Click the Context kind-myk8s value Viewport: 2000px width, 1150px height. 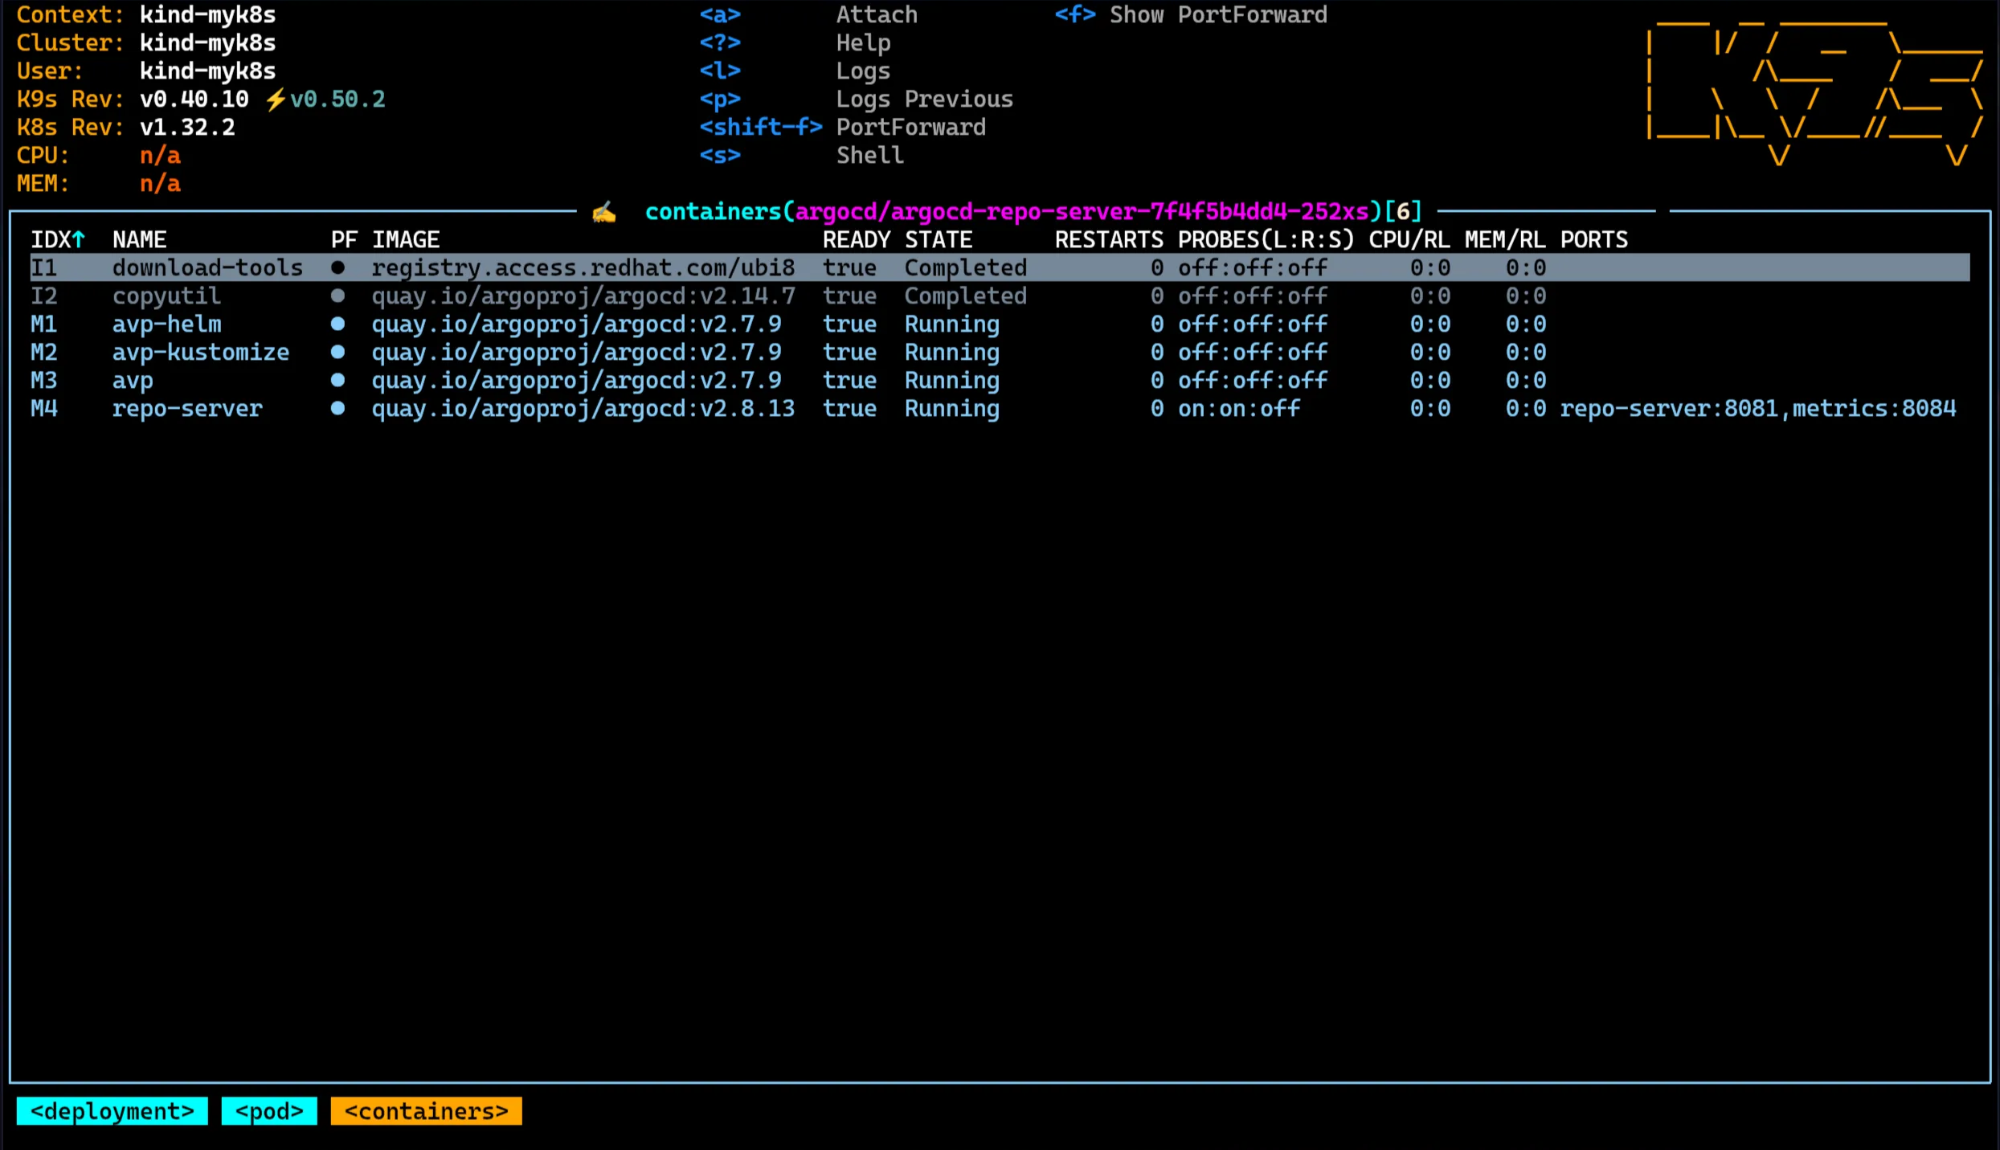coord(207,15)
